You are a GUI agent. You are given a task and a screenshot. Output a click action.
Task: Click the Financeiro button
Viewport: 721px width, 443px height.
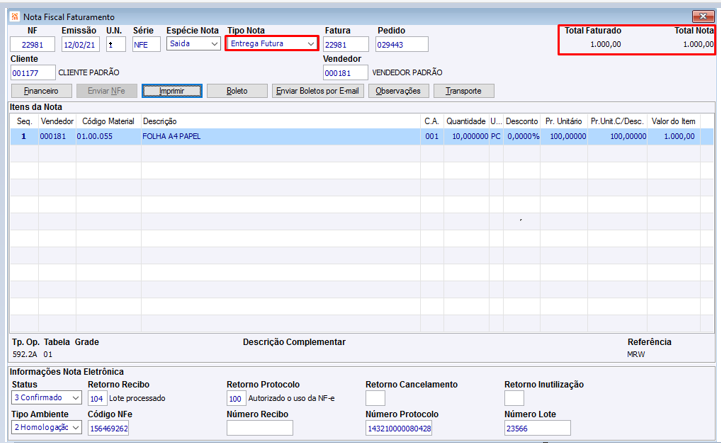(41, 91)
